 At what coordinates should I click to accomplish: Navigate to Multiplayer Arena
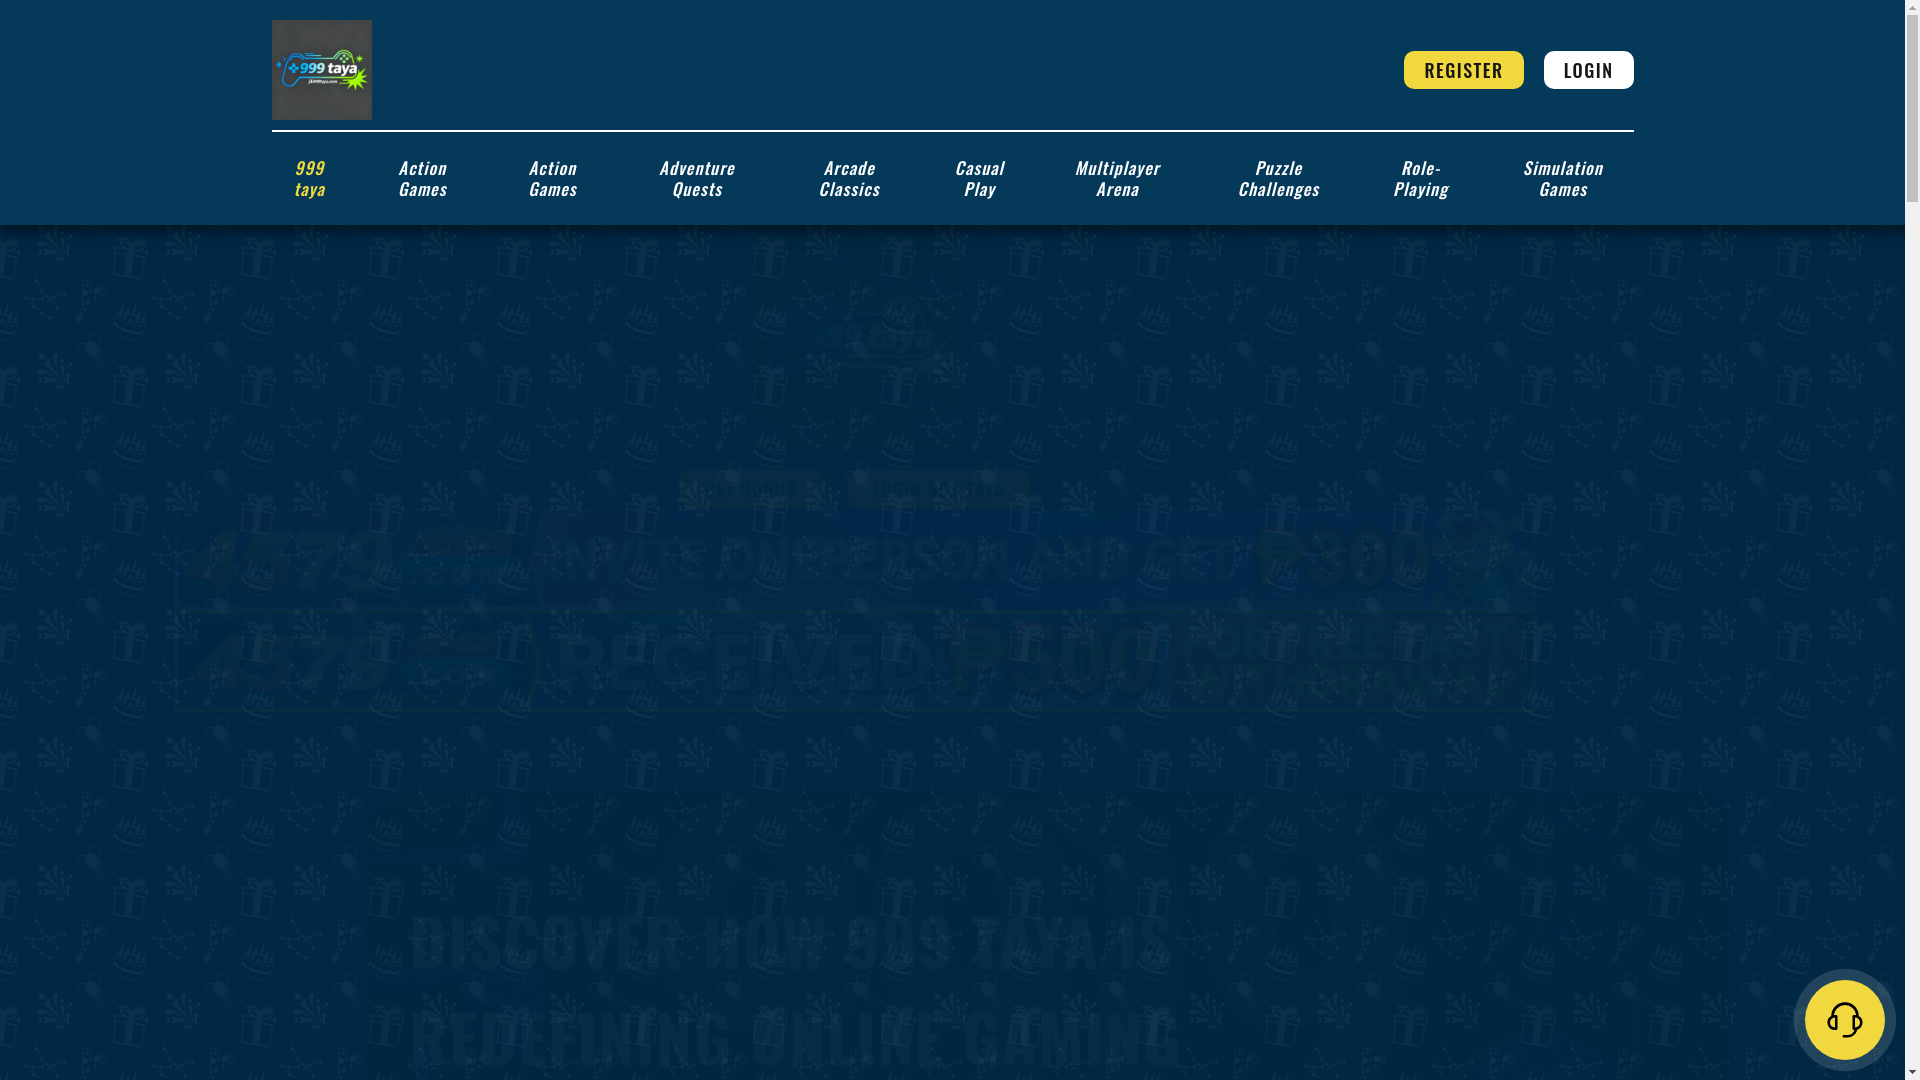click(x=1117, y=178)
